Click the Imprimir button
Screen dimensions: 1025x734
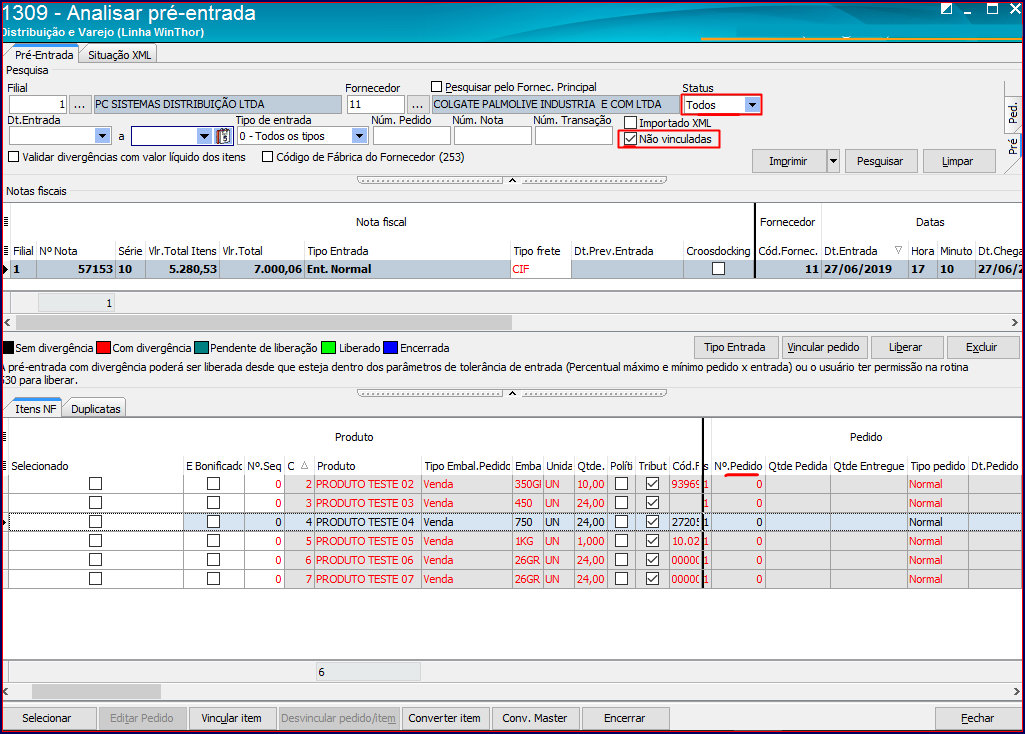(x=788, y=161)
